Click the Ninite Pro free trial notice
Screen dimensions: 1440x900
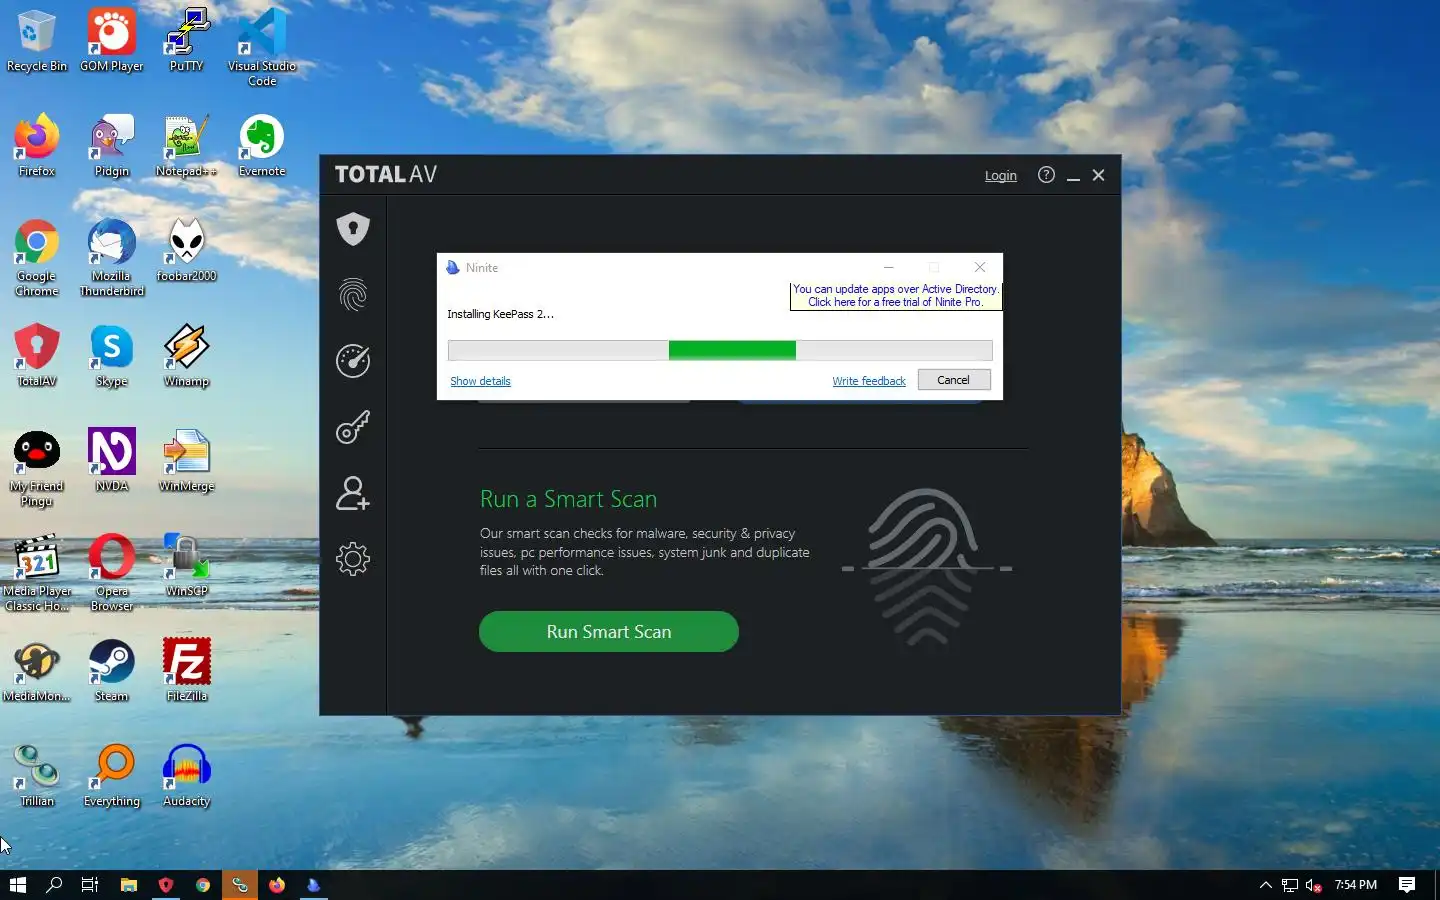click(895, 295)
